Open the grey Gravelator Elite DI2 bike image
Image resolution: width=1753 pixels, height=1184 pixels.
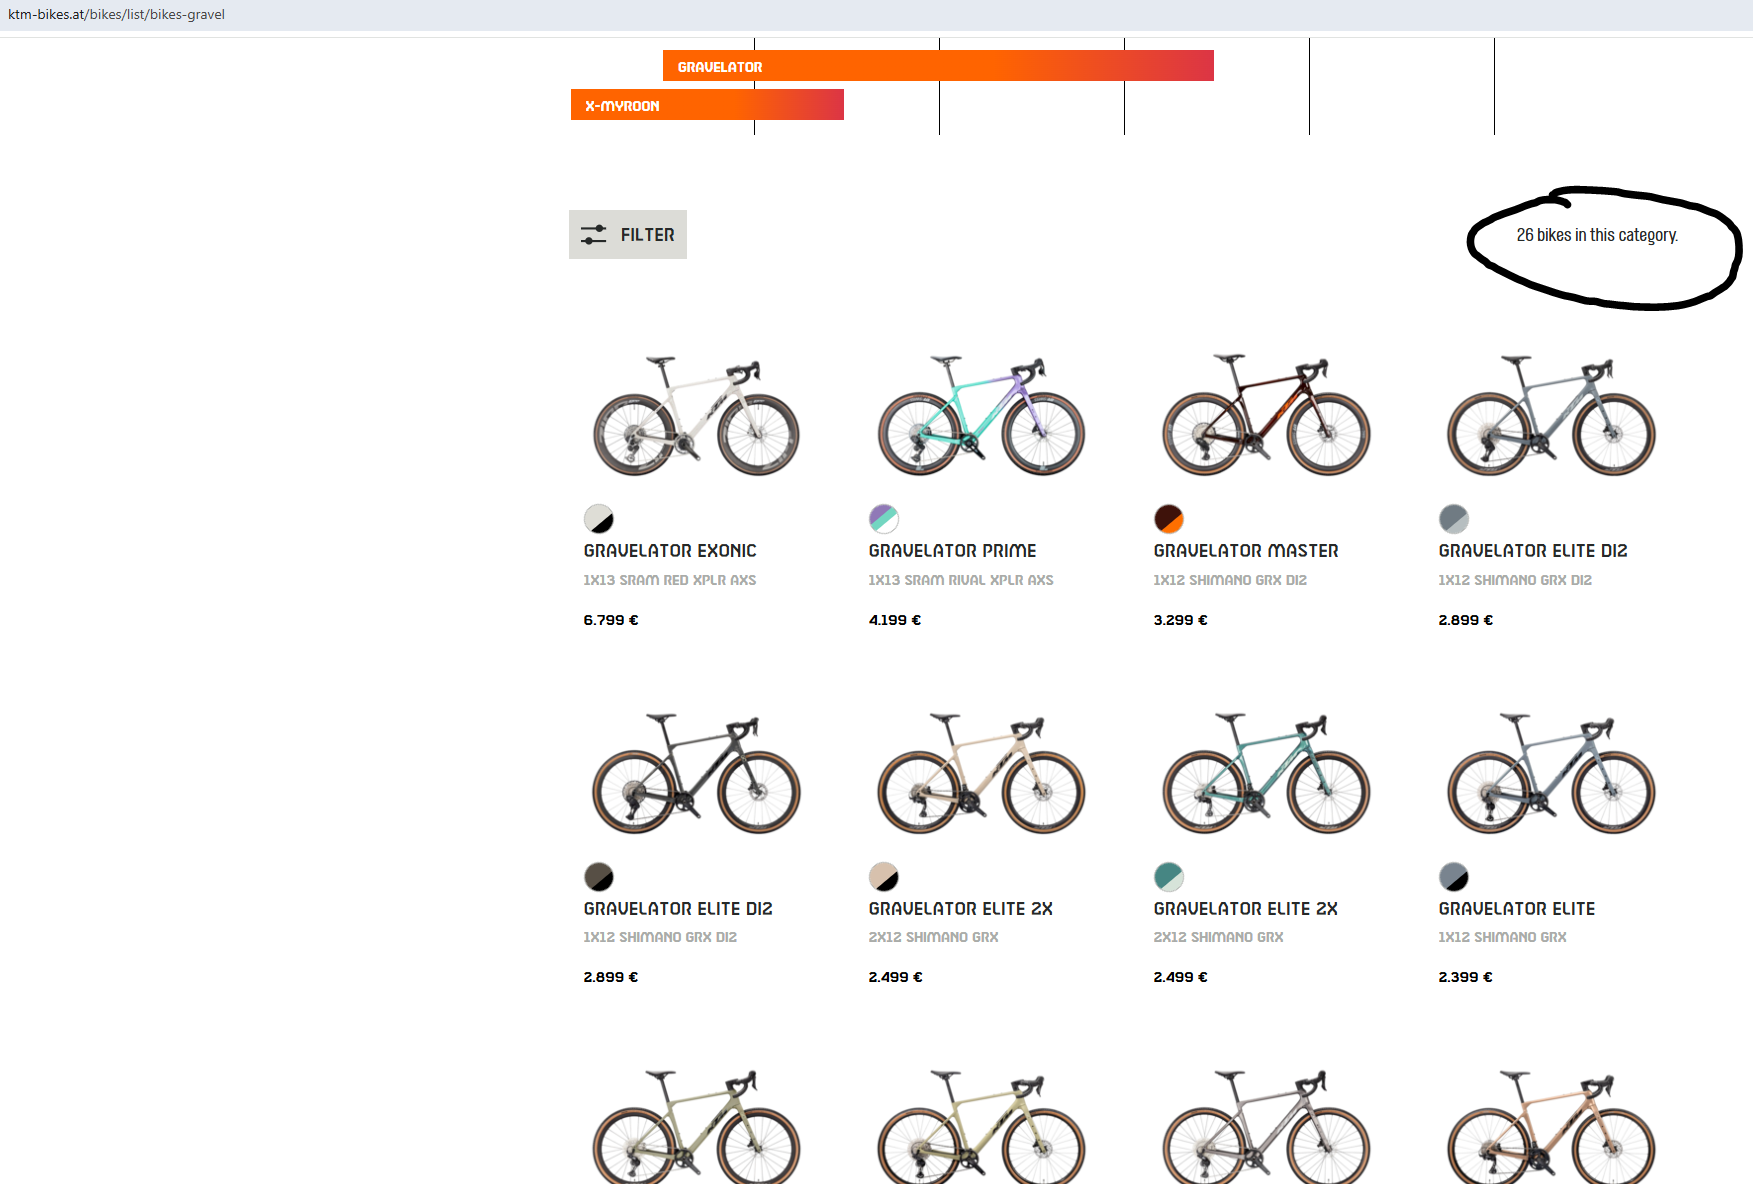(x=1551, y=415)
